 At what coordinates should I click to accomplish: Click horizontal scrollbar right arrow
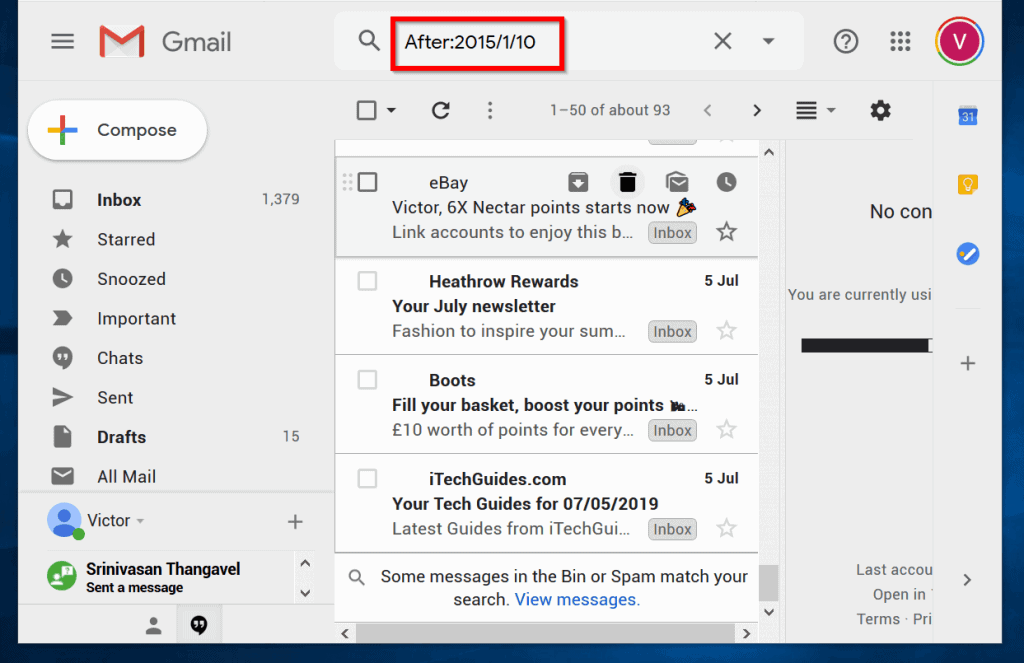(x=746, y=633)
